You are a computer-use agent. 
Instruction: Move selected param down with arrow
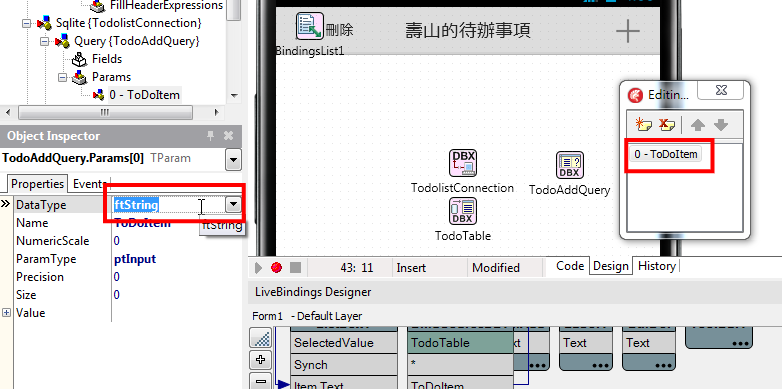[x=721, y=125]
